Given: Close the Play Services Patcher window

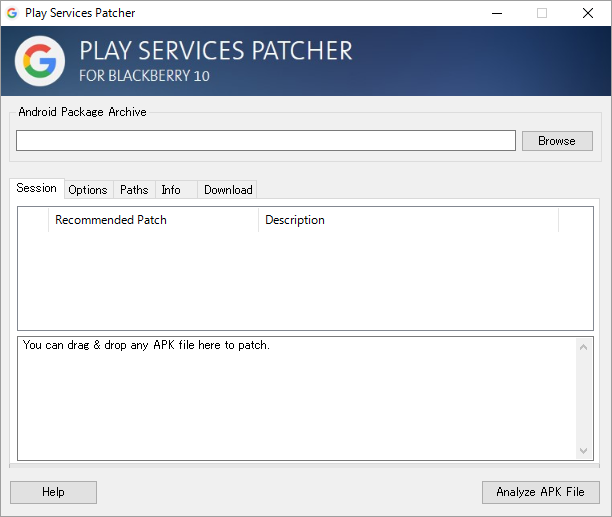Looking at the screenshot, I should pyautogui.click(x=588, y=13).
